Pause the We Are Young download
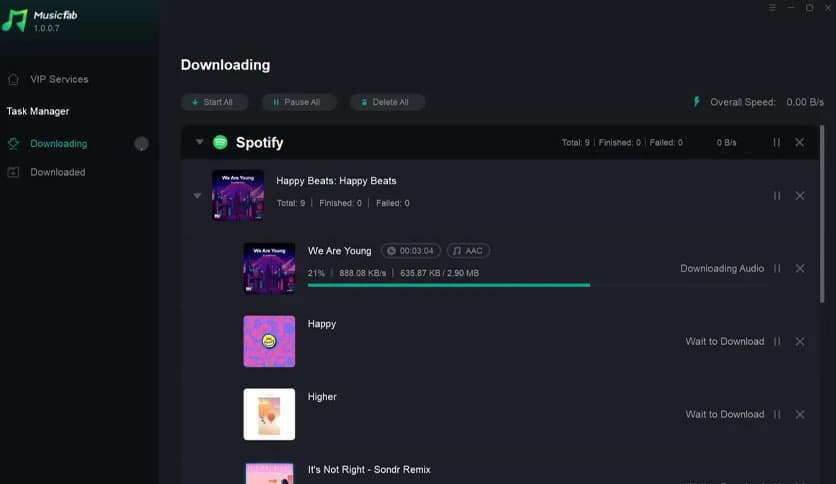 coord(777,269)
